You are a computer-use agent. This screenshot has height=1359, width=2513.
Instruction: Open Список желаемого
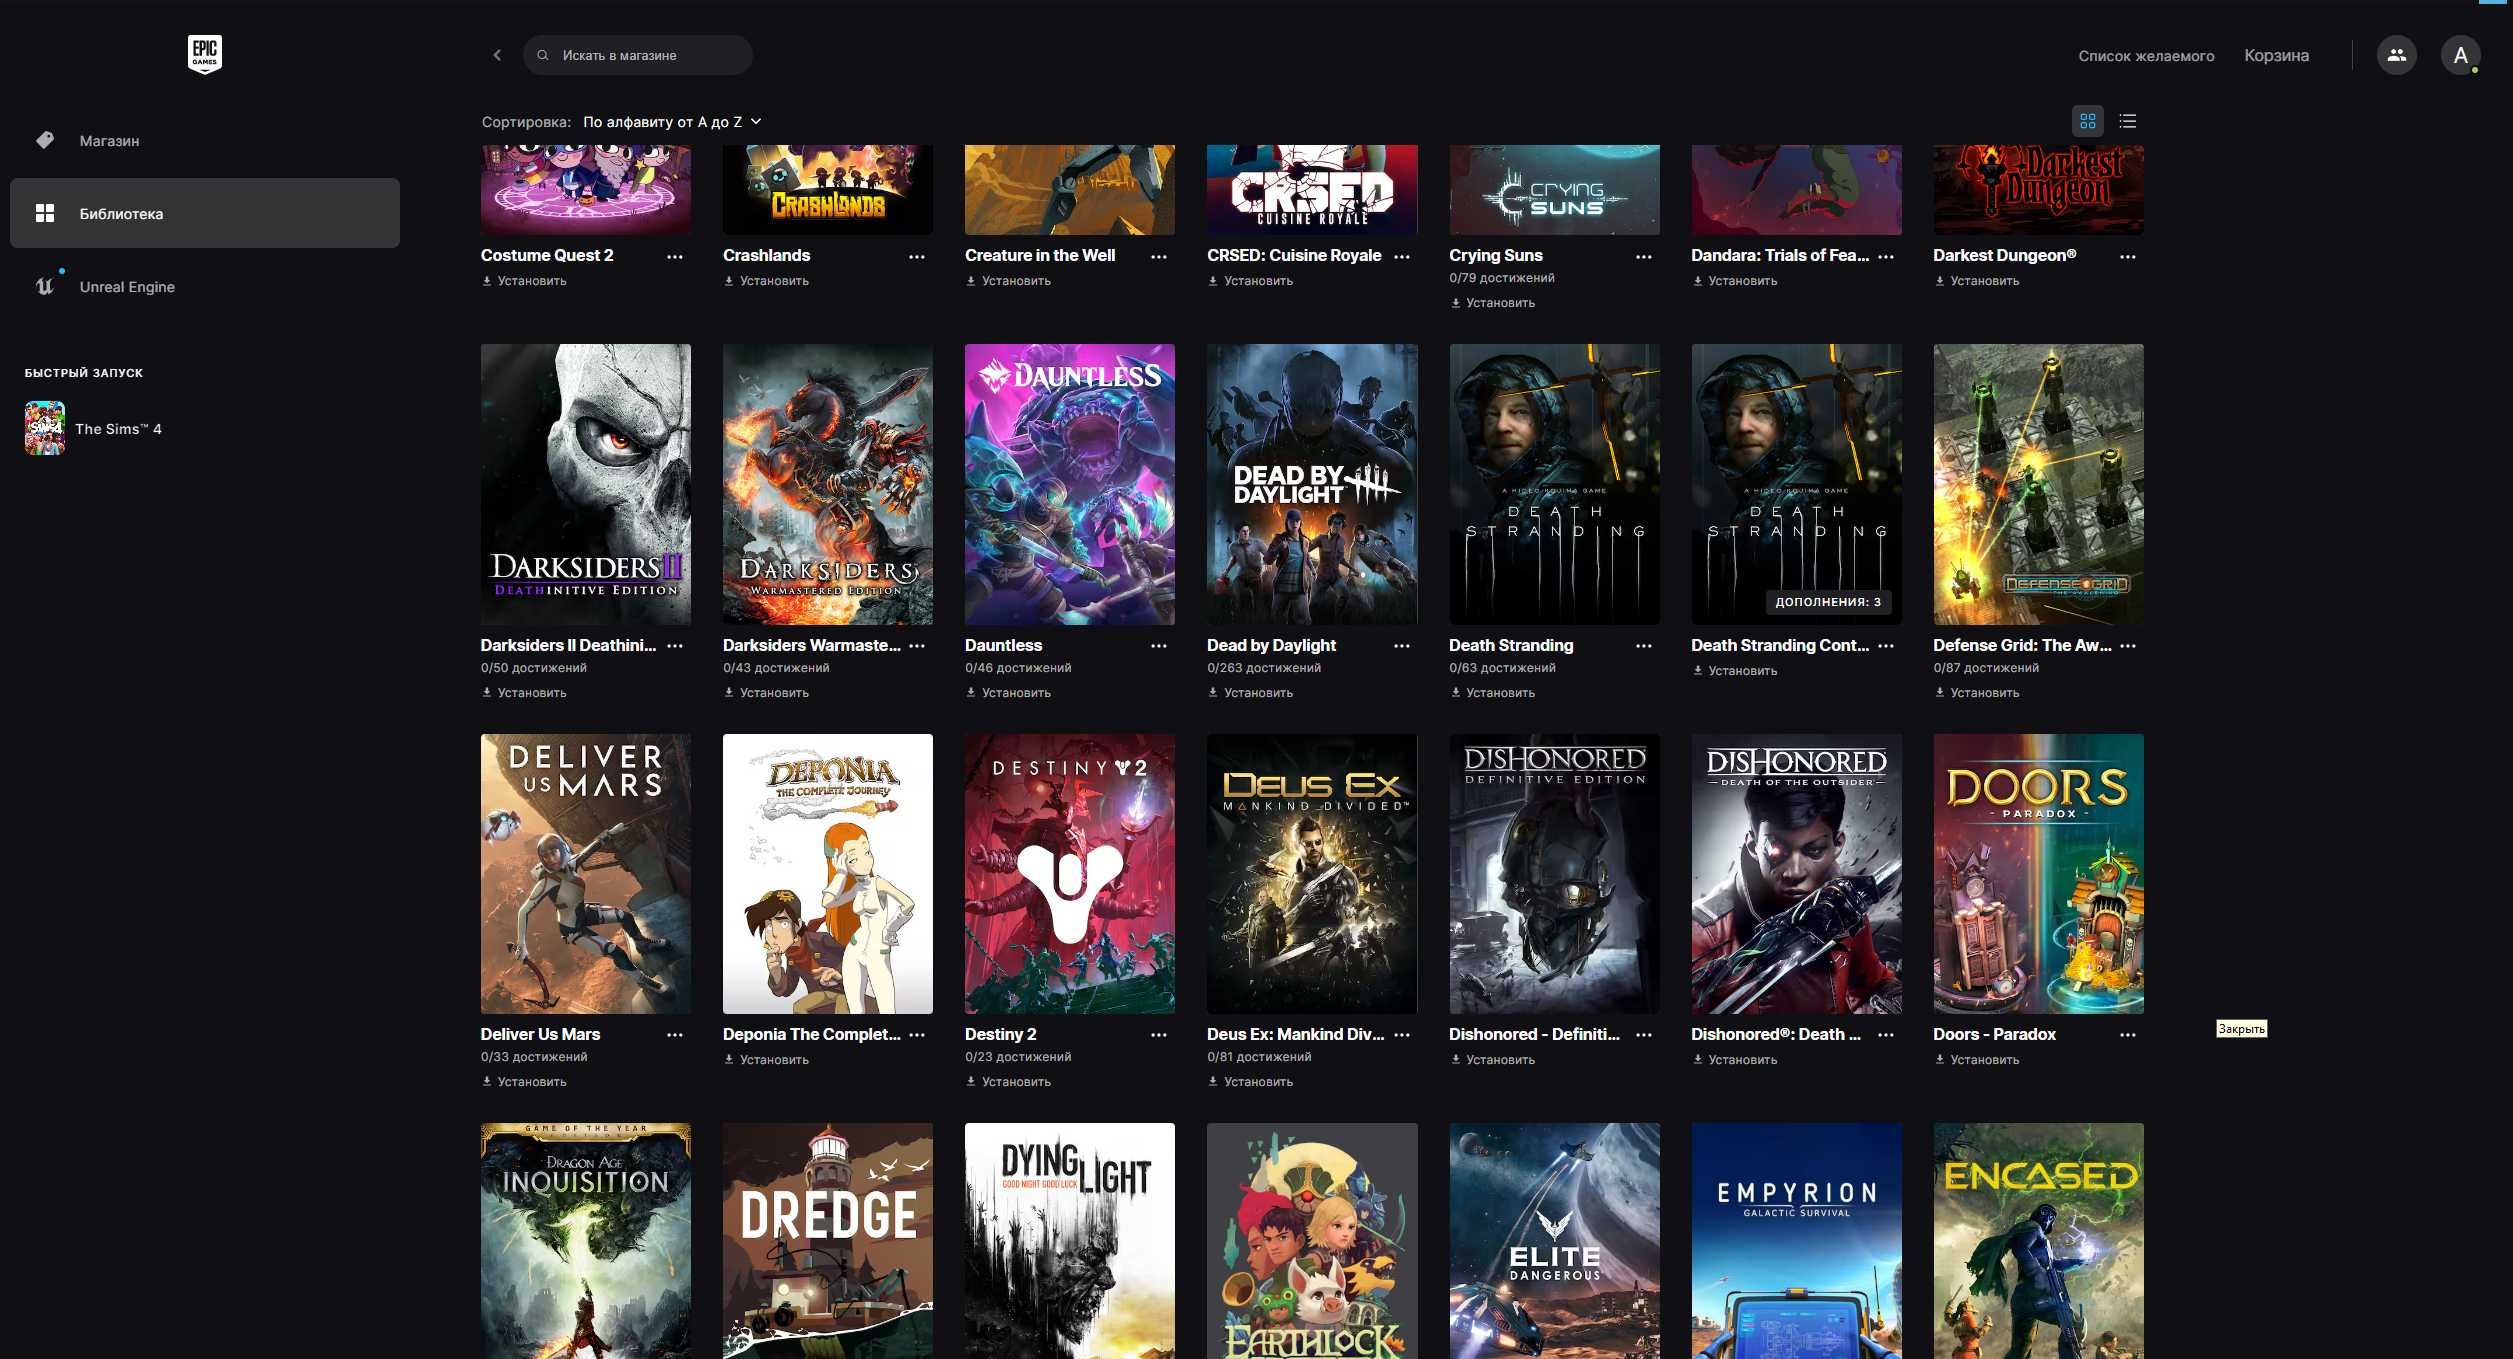point(2146,56)
